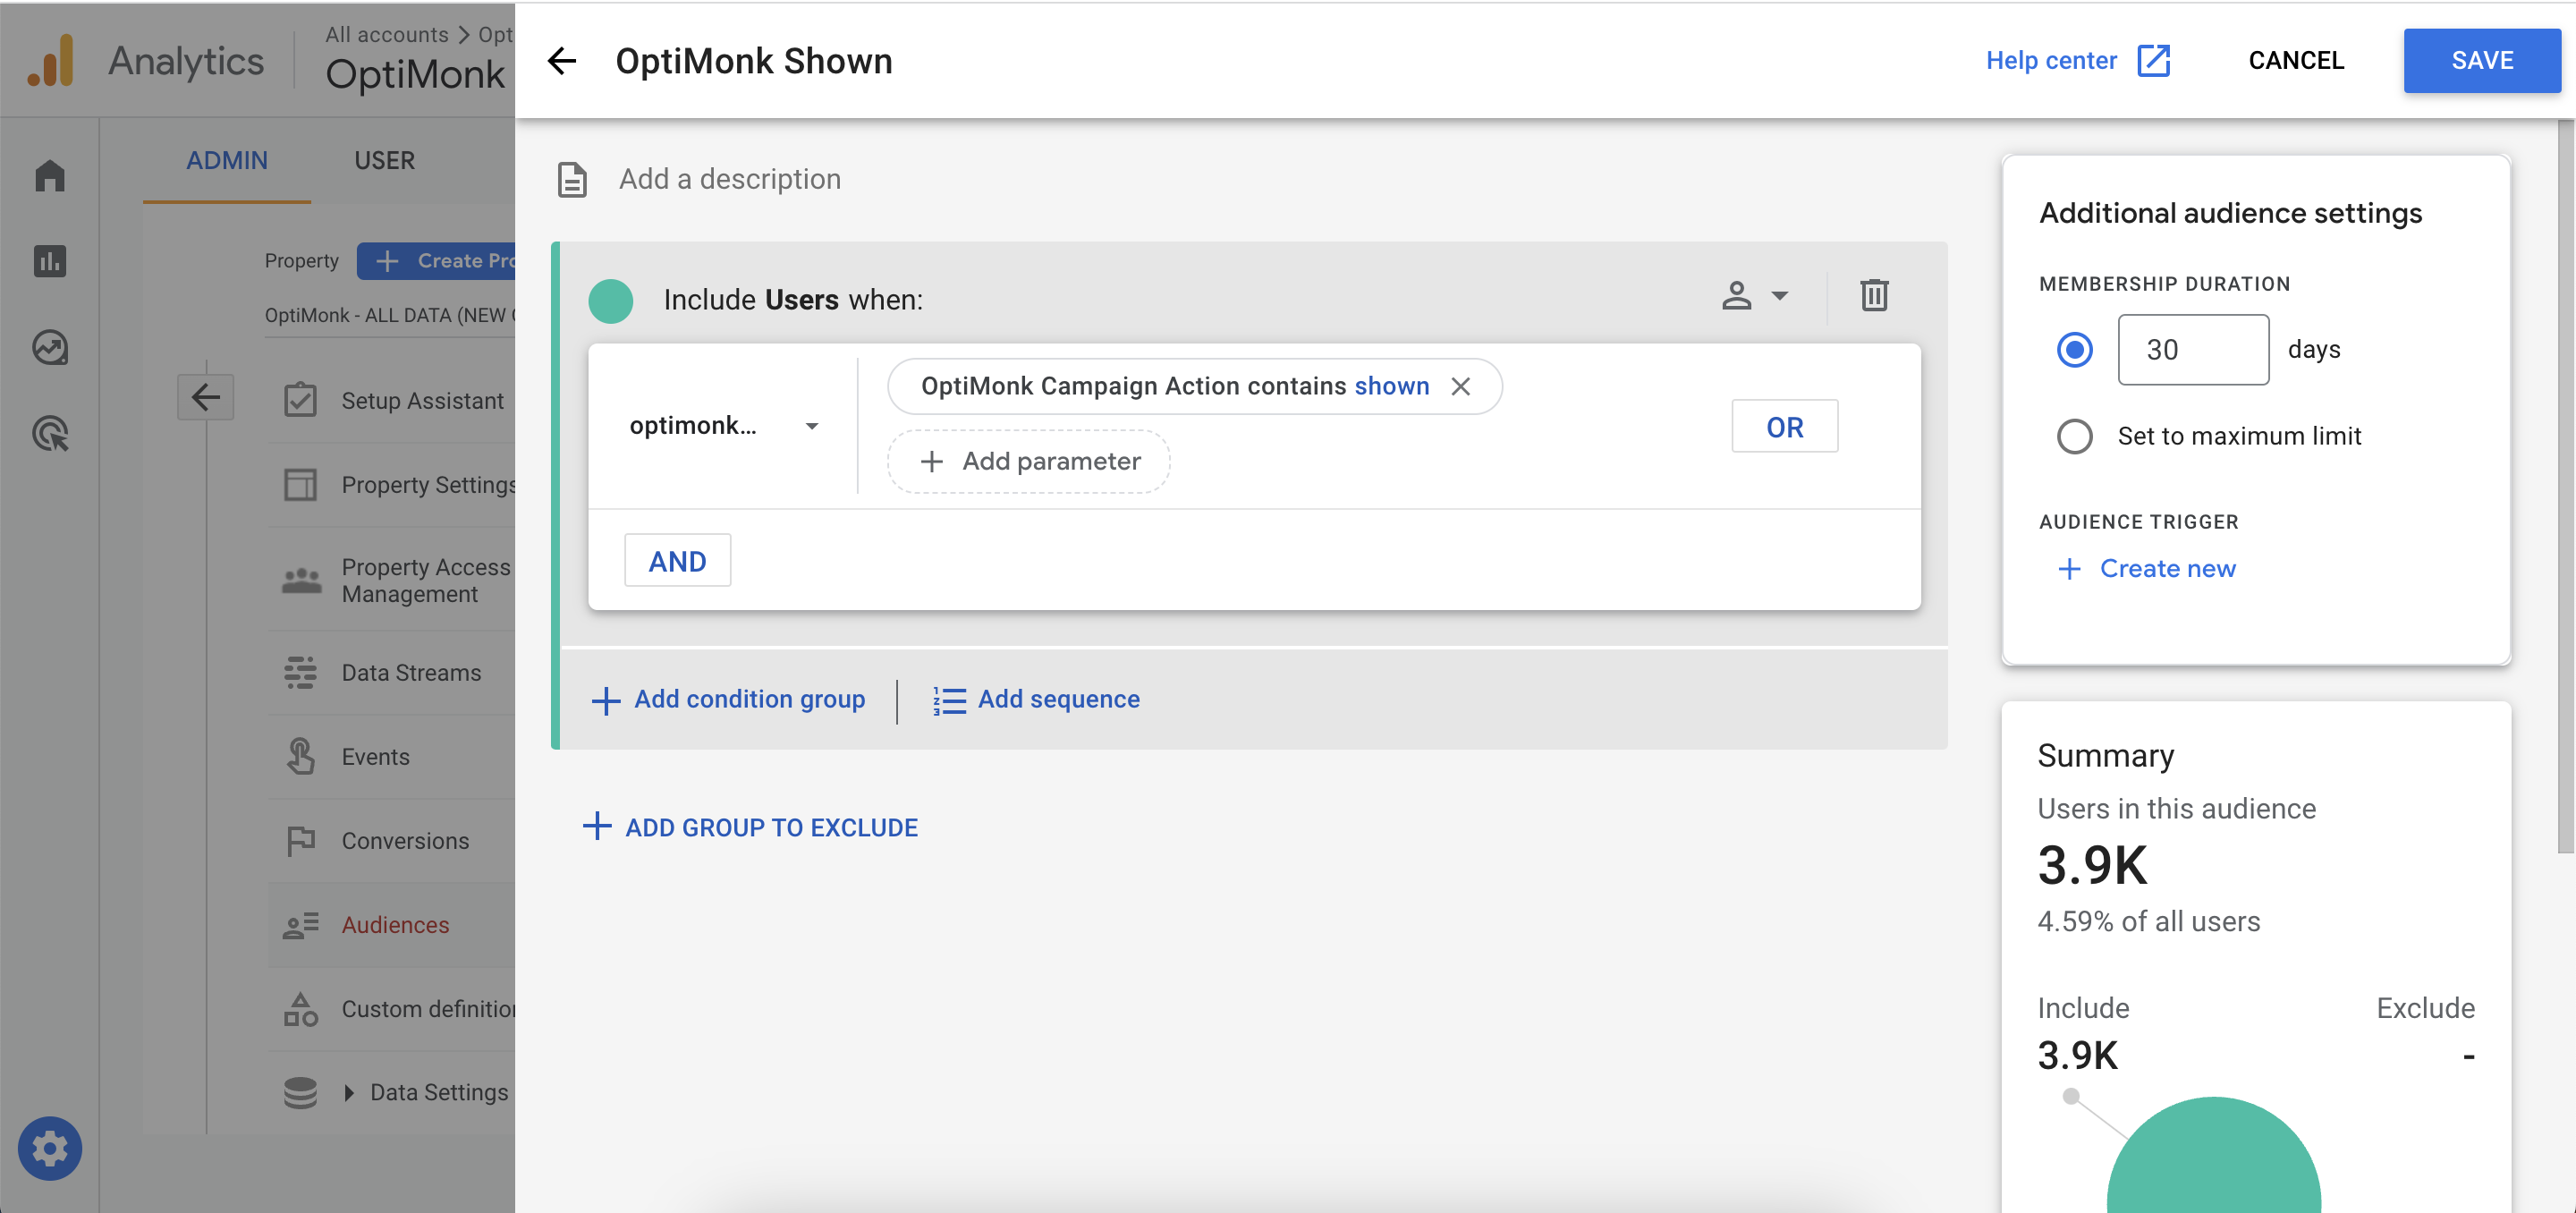Click the Audiences icon
The height and width of the screenshot is (1213, 2576).
point(300,925)
